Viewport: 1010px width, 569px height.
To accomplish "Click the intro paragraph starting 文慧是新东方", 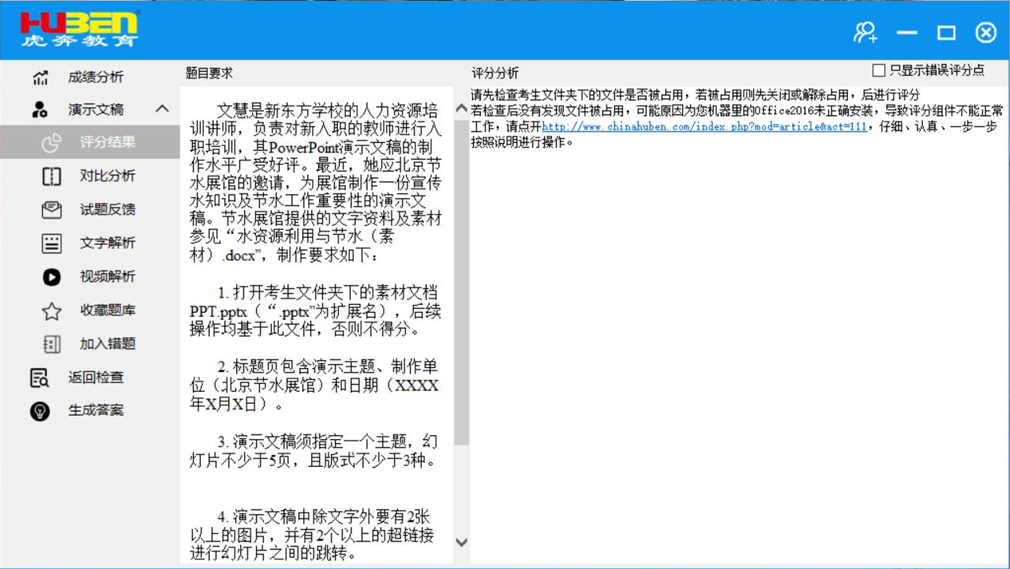I will click(316, 182).
